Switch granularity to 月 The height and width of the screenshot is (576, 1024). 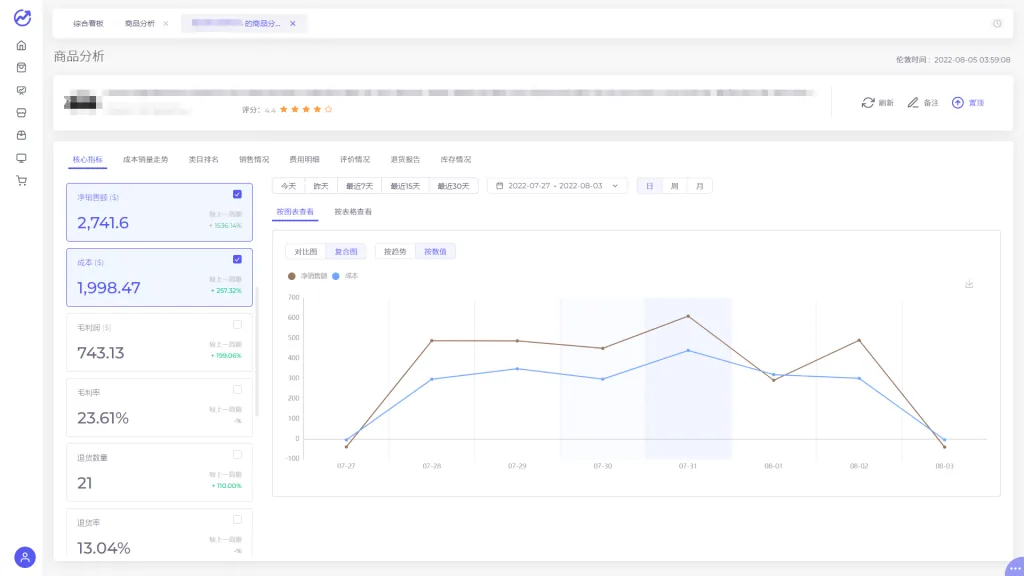click(699, 186)
